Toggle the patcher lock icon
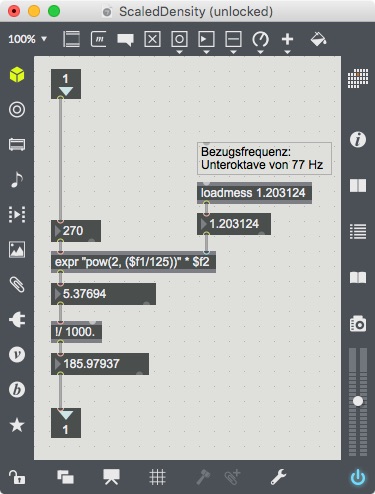 [16, 477]
